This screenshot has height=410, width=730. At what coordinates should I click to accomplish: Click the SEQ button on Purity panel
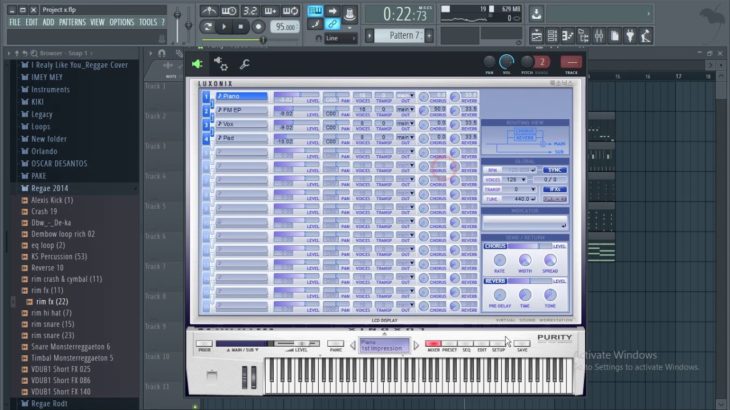pyautogui.click(x=466, y=343)
